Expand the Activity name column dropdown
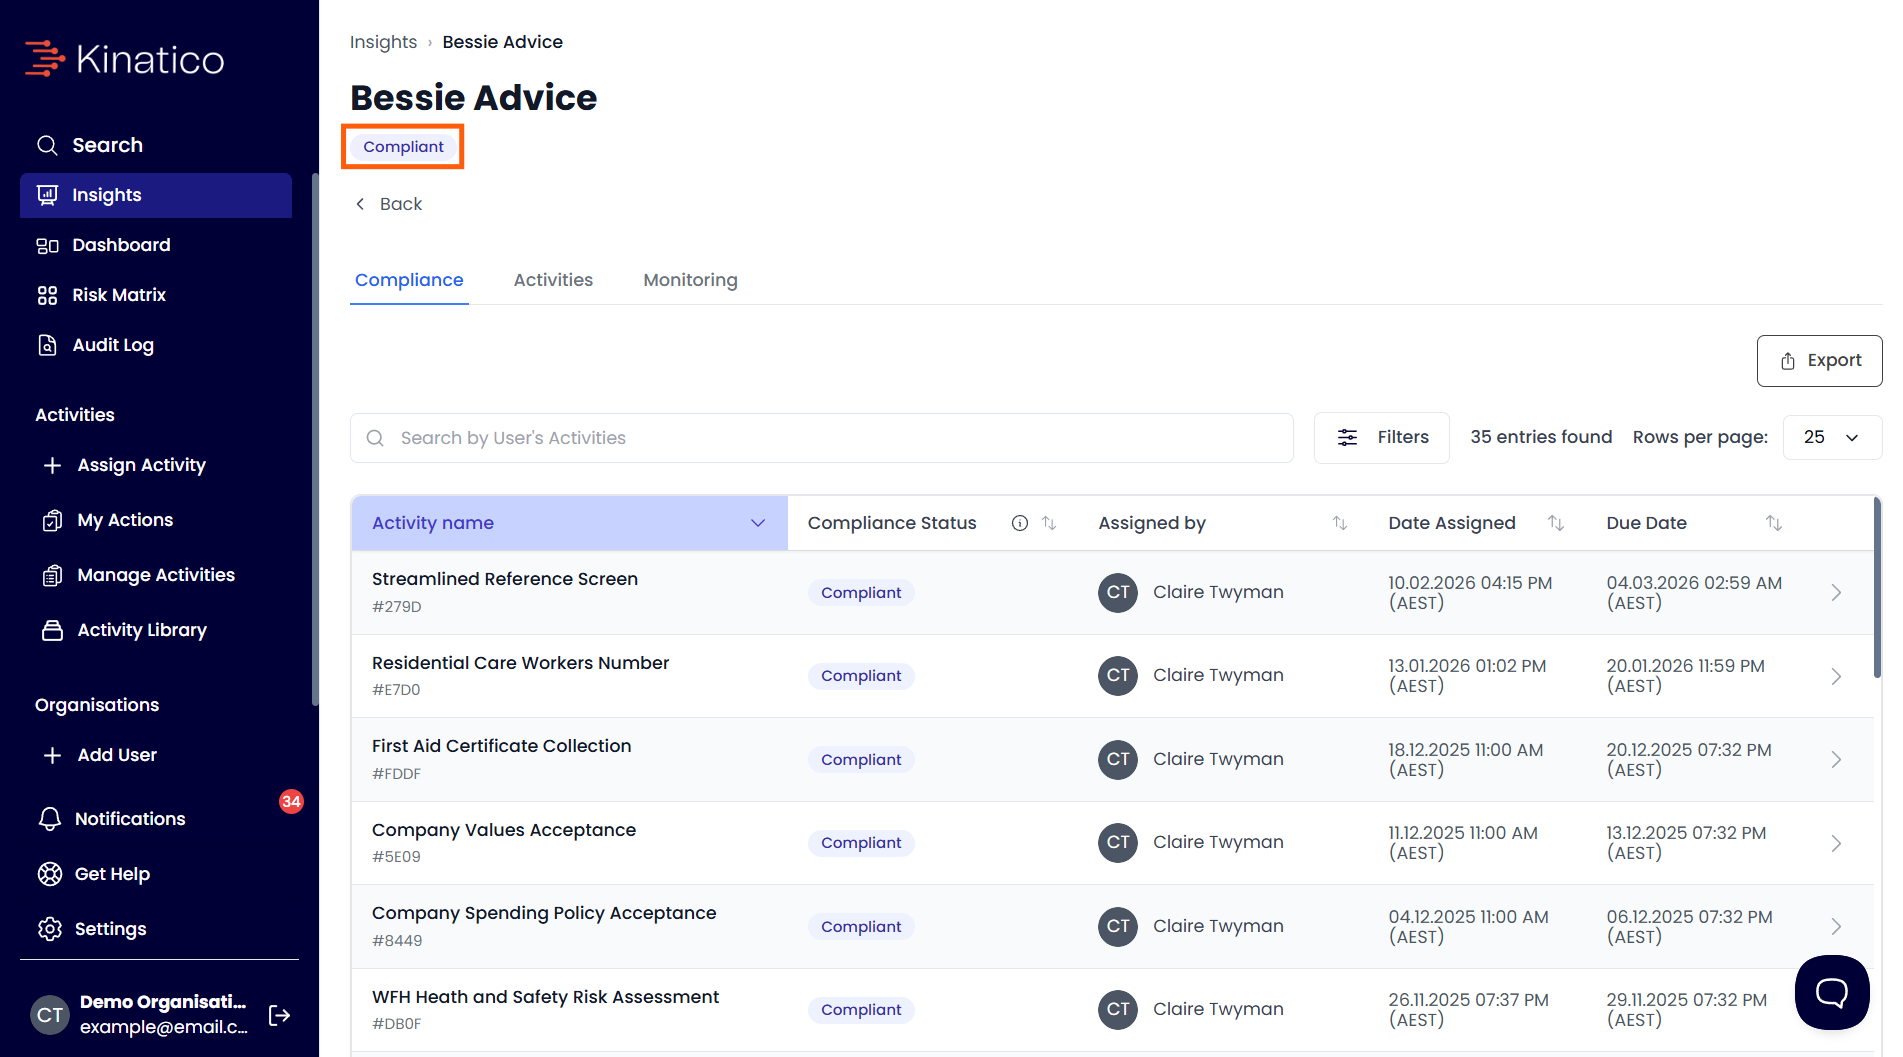The height and width of the screenshot is (1057, 1903). click(758, 523)
